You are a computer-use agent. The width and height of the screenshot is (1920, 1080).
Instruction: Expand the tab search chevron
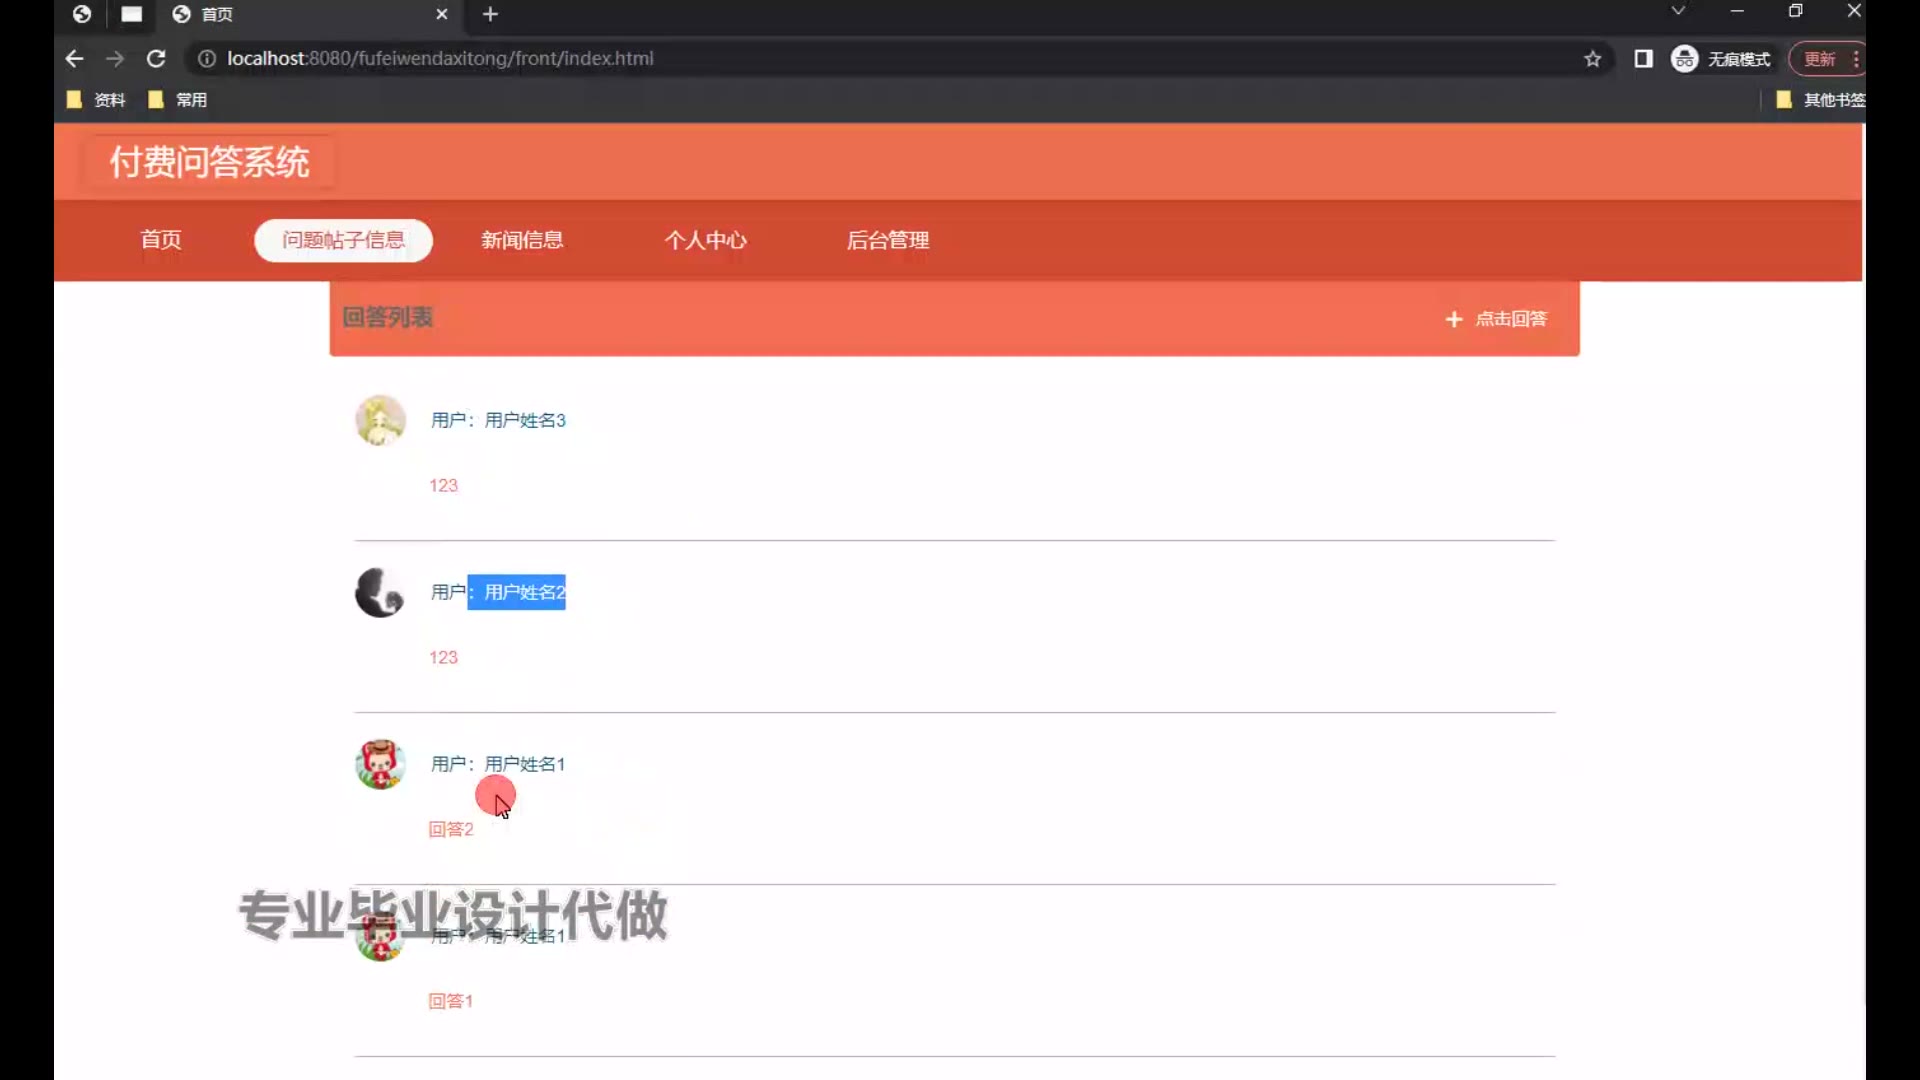pos(1678,11)
